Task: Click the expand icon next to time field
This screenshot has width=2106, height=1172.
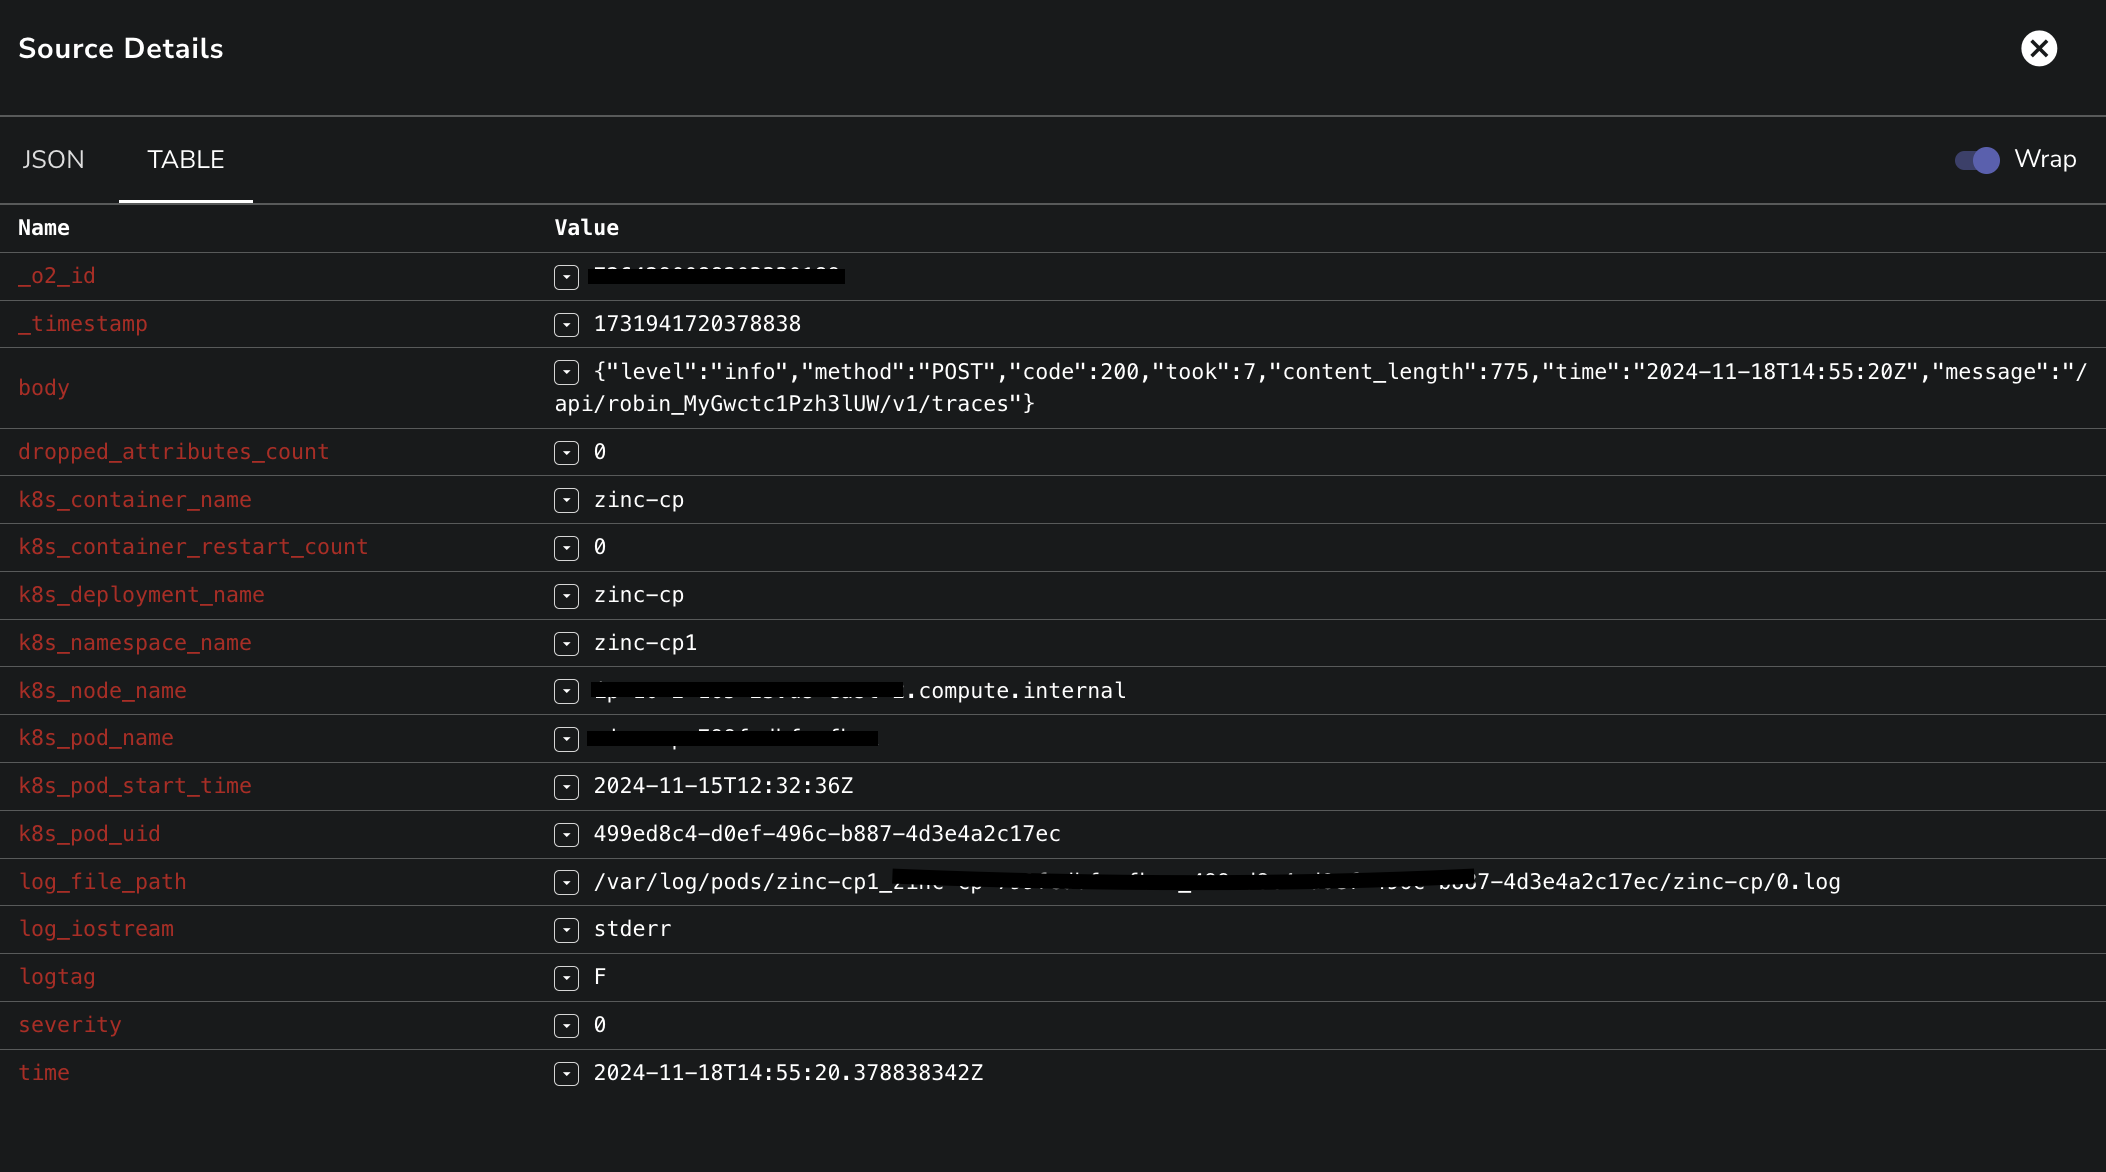Action: click(x=565, y=1072)
